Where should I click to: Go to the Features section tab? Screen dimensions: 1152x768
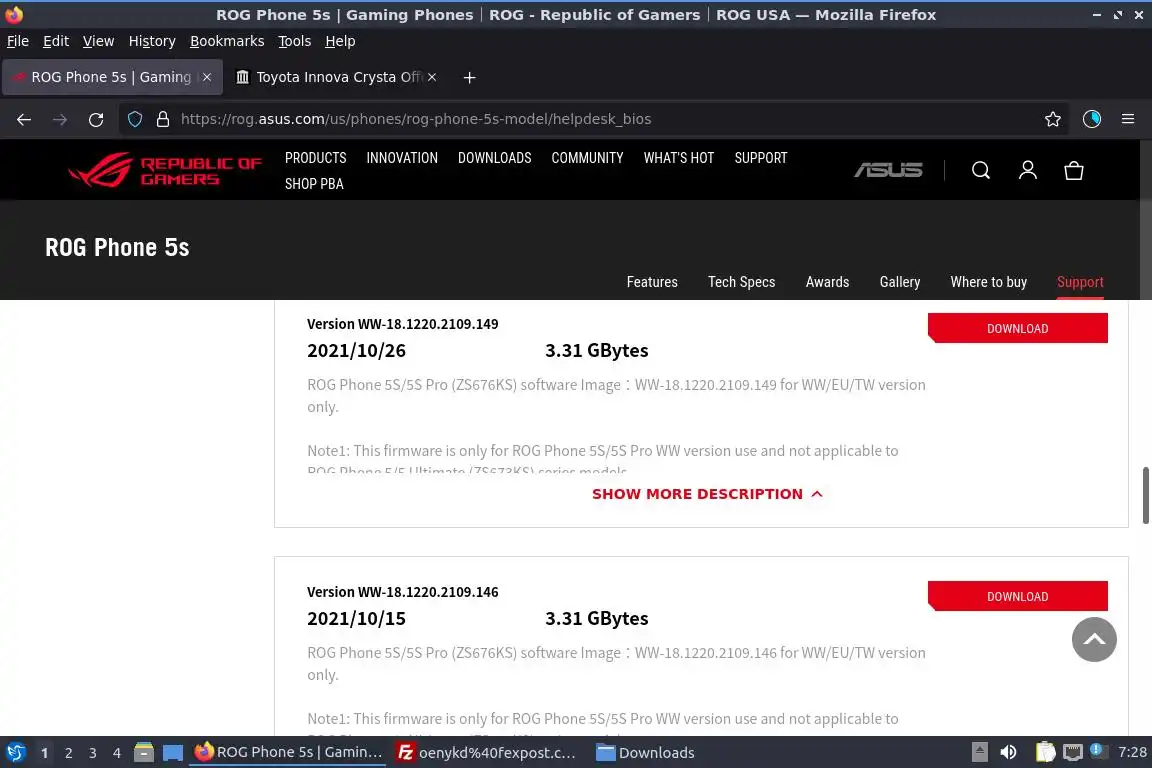pyautogui.click(x=652, y=282)
